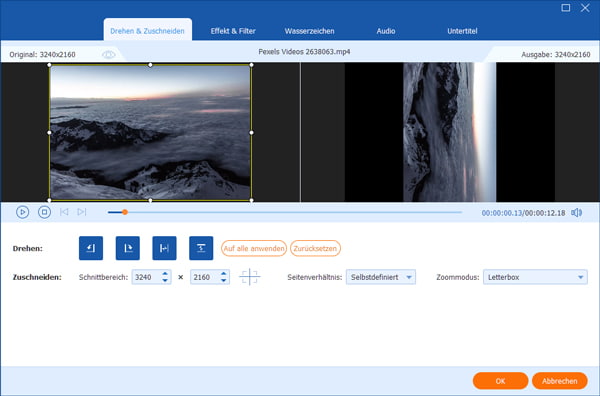Click top-right crop handle
Viewport: 600px width, 396px height.
pos(251,65)
